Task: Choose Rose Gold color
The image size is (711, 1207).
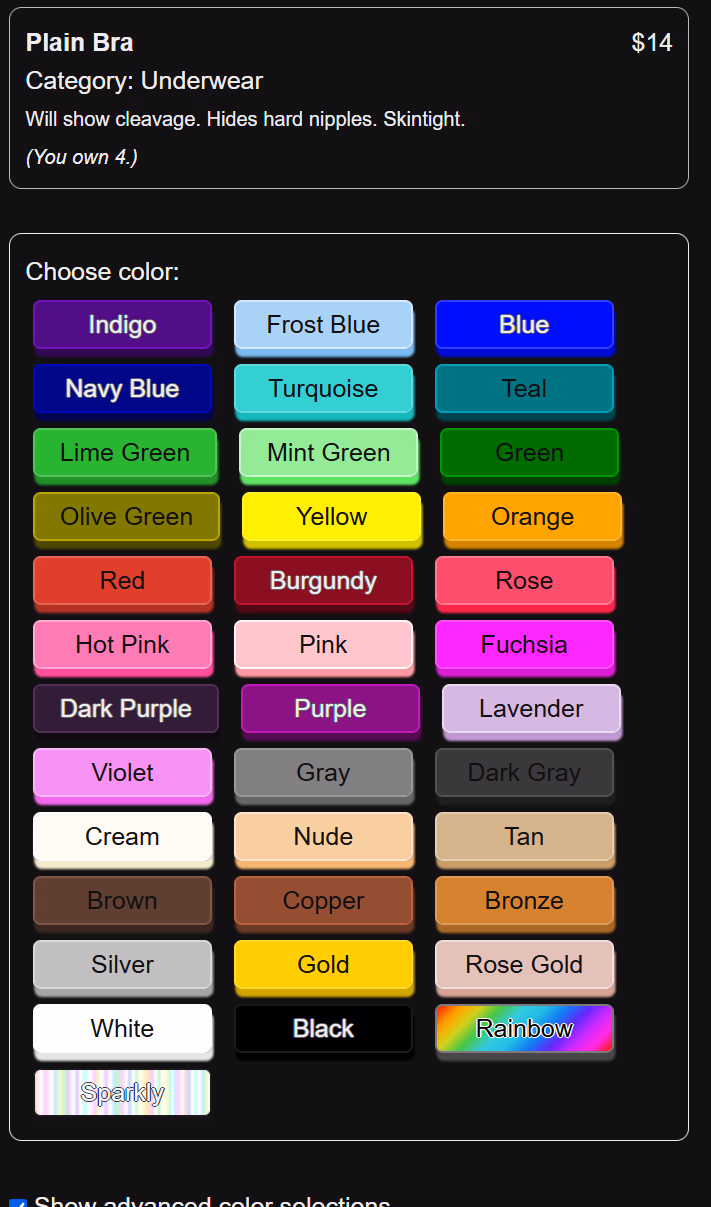Action: [x=524, y=965]
